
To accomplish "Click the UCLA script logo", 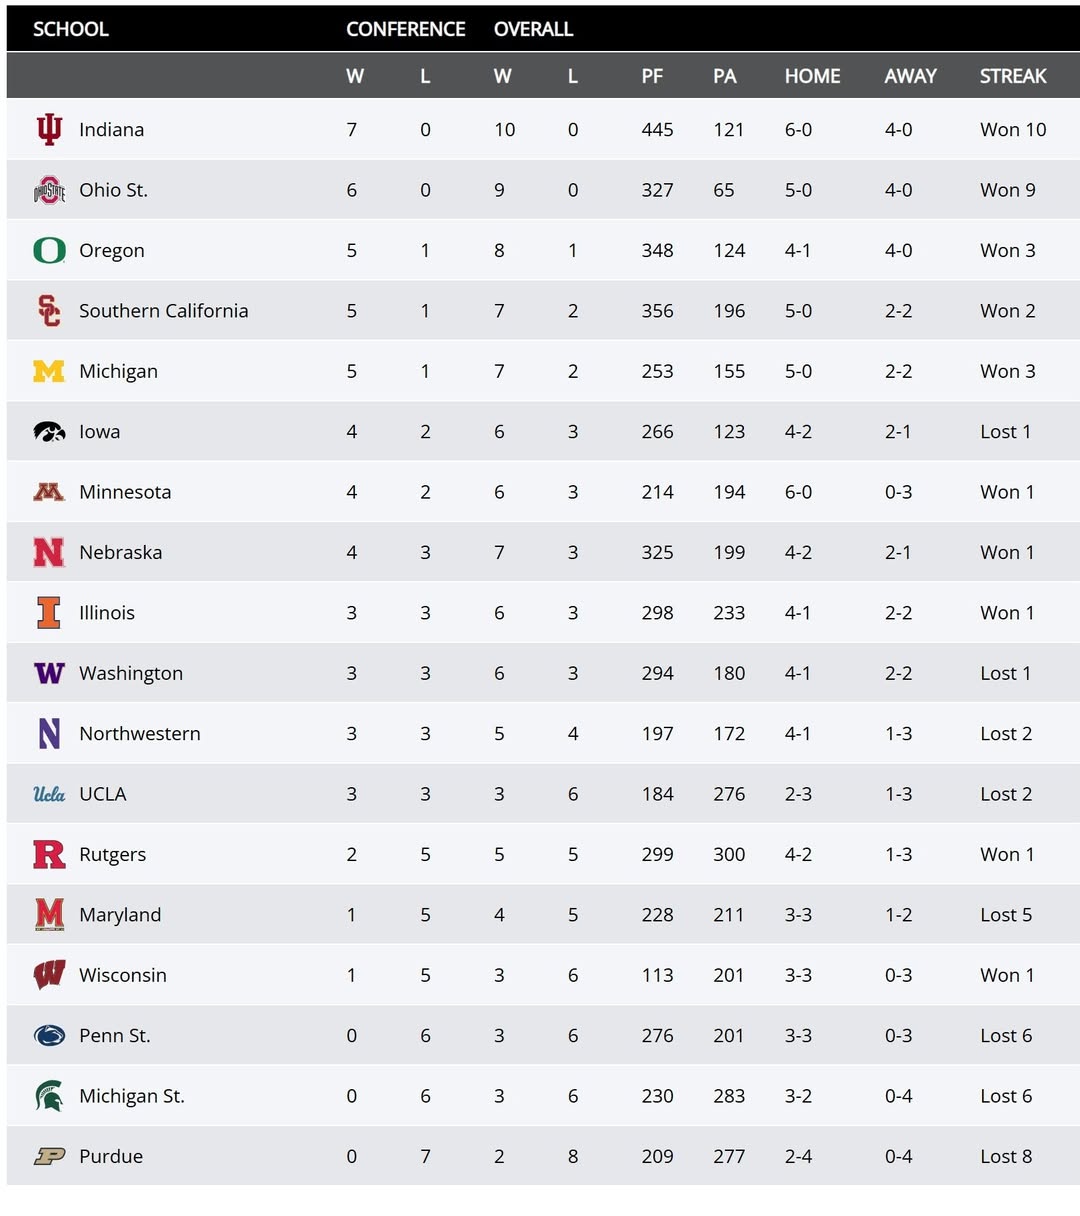I will 49,794.
